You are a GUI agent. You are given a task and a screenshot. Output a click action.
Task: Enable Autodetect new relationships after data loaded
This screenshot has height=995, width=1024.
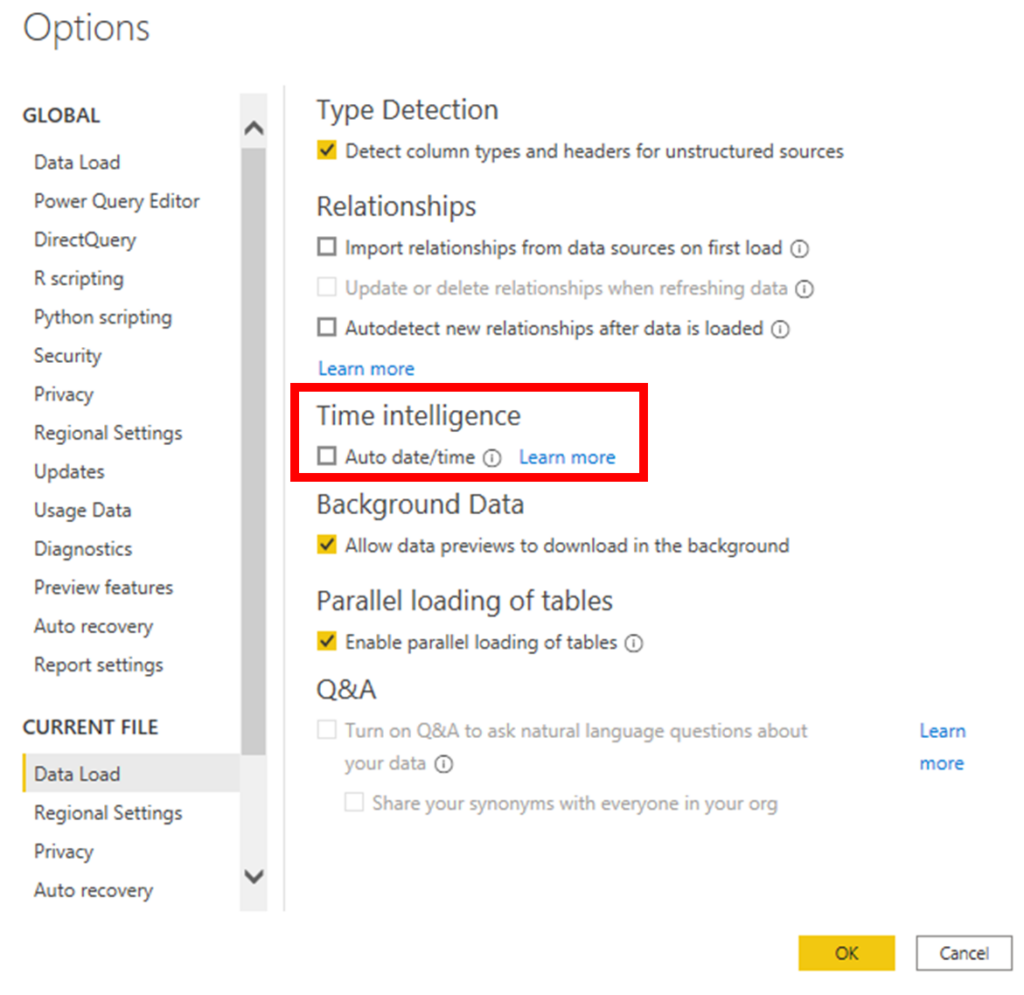327,327
